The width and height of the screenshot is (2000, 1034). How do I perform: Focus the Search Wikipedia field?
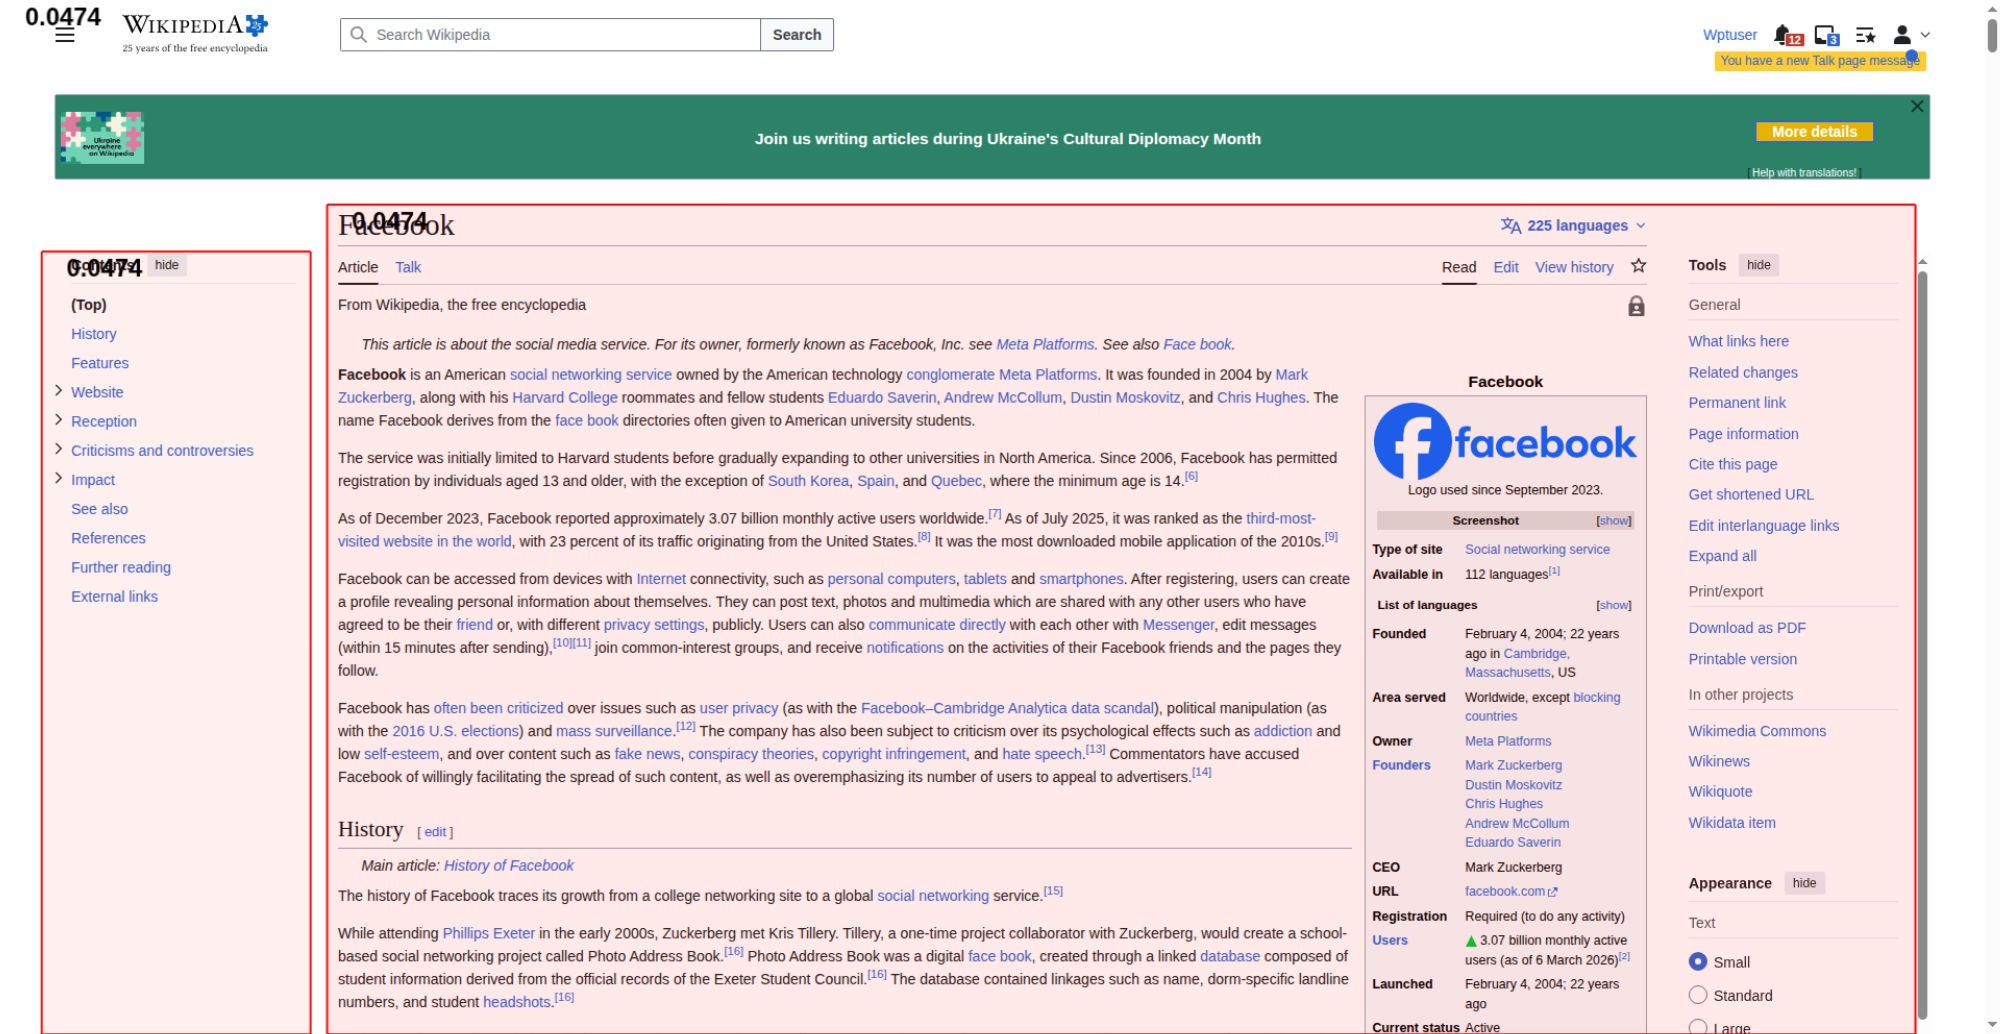pos(550,35)
